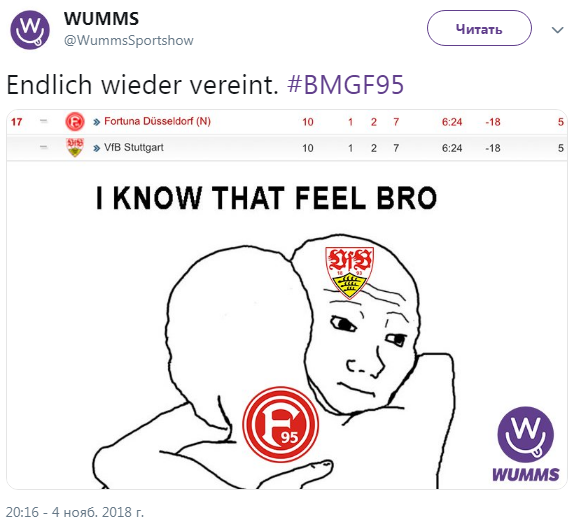The height and width of the screenshot is (531, 575).
Task: Open the meme image of hugging figures
Action: coord(287,325)
